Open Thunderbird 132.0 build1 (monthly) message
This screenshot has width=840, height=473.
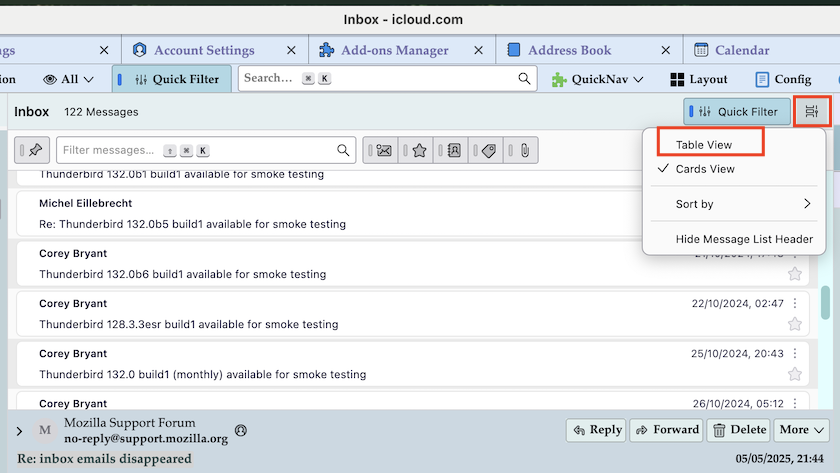(x=412, y=364)
